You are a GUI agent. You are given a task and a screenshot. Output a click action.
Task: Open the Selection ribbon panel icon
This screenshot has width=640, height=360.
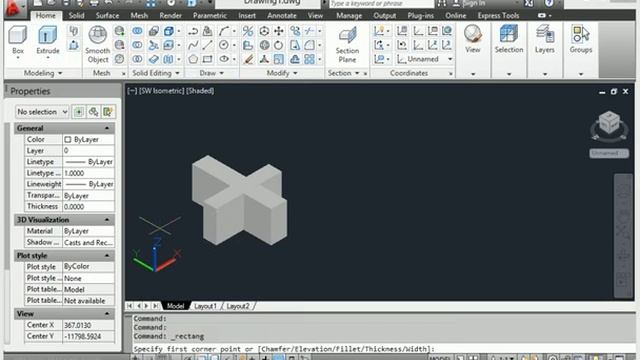509,39
